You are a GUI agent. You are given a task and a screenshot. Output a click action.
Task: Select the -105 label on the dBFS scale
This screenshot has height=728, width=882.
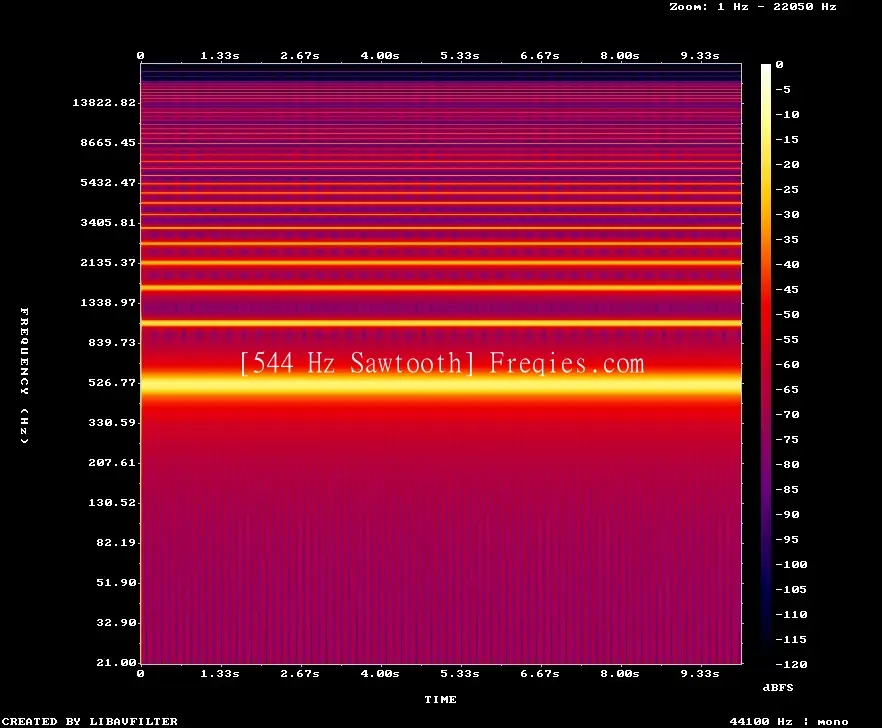[791, 590]
